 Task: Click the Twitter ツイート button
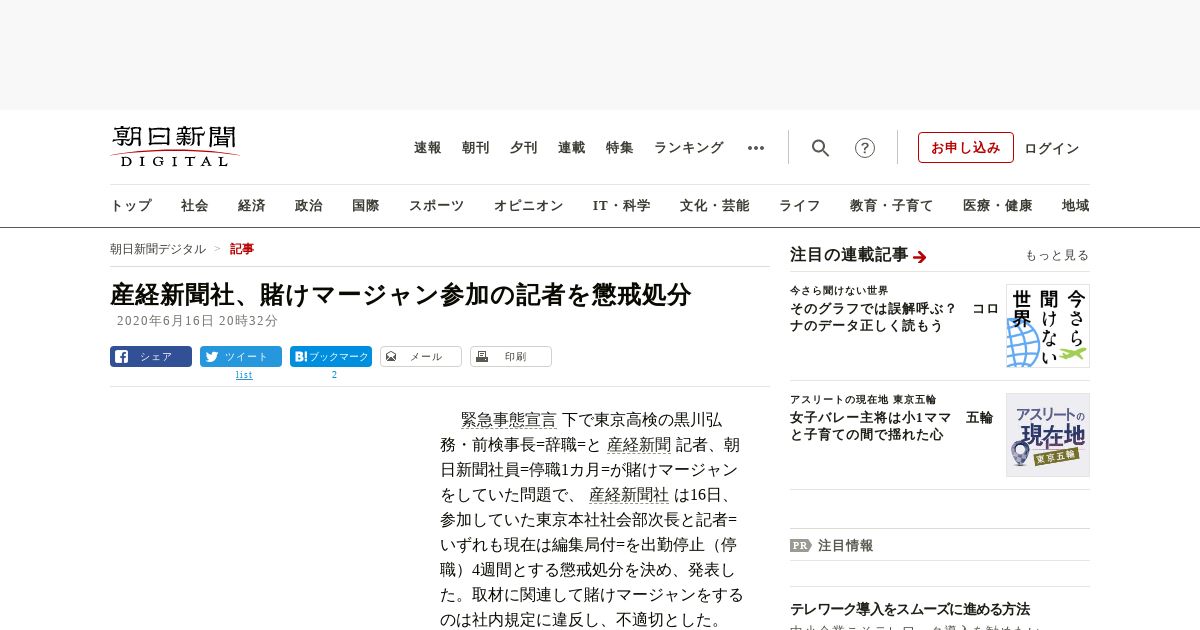pyautogui.click(x=241, y=356)
